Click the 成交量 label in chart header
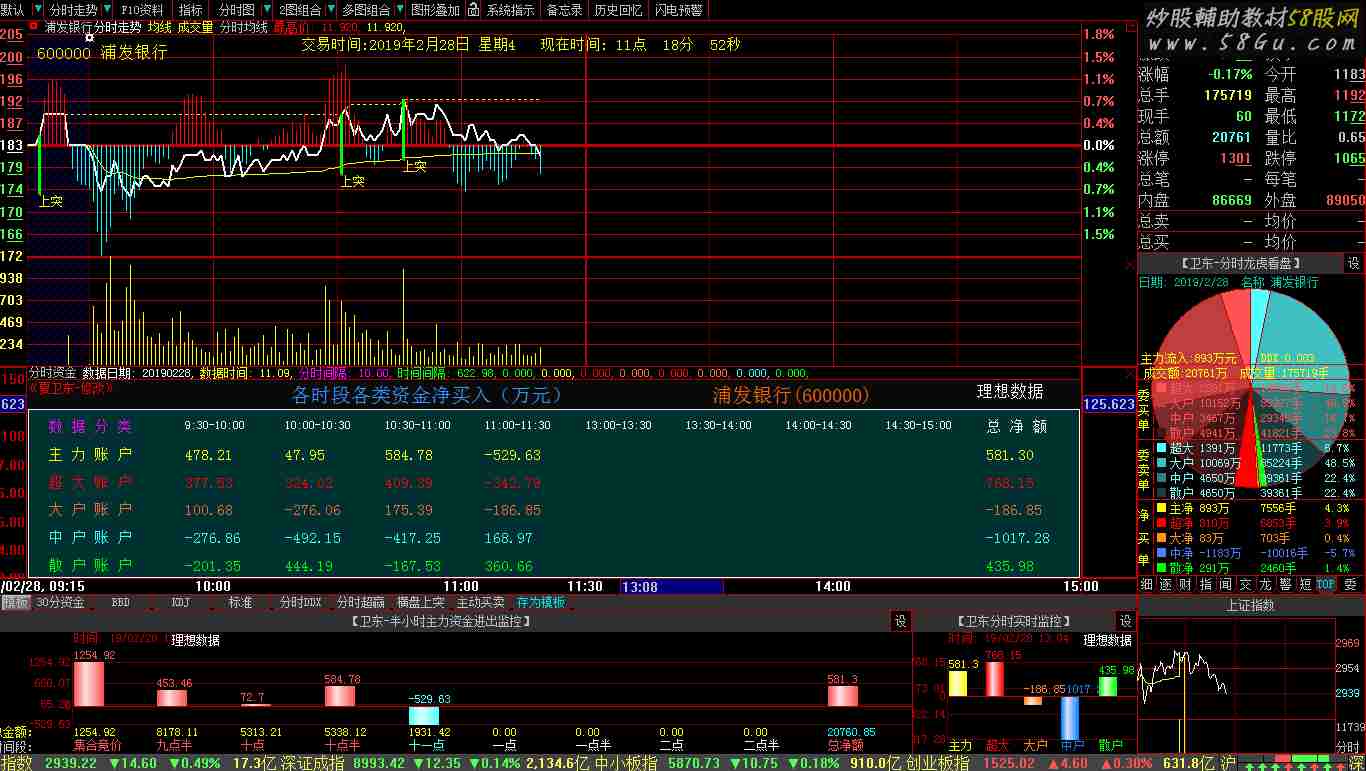Viewport: 1366px width, 771px height. 196,28
